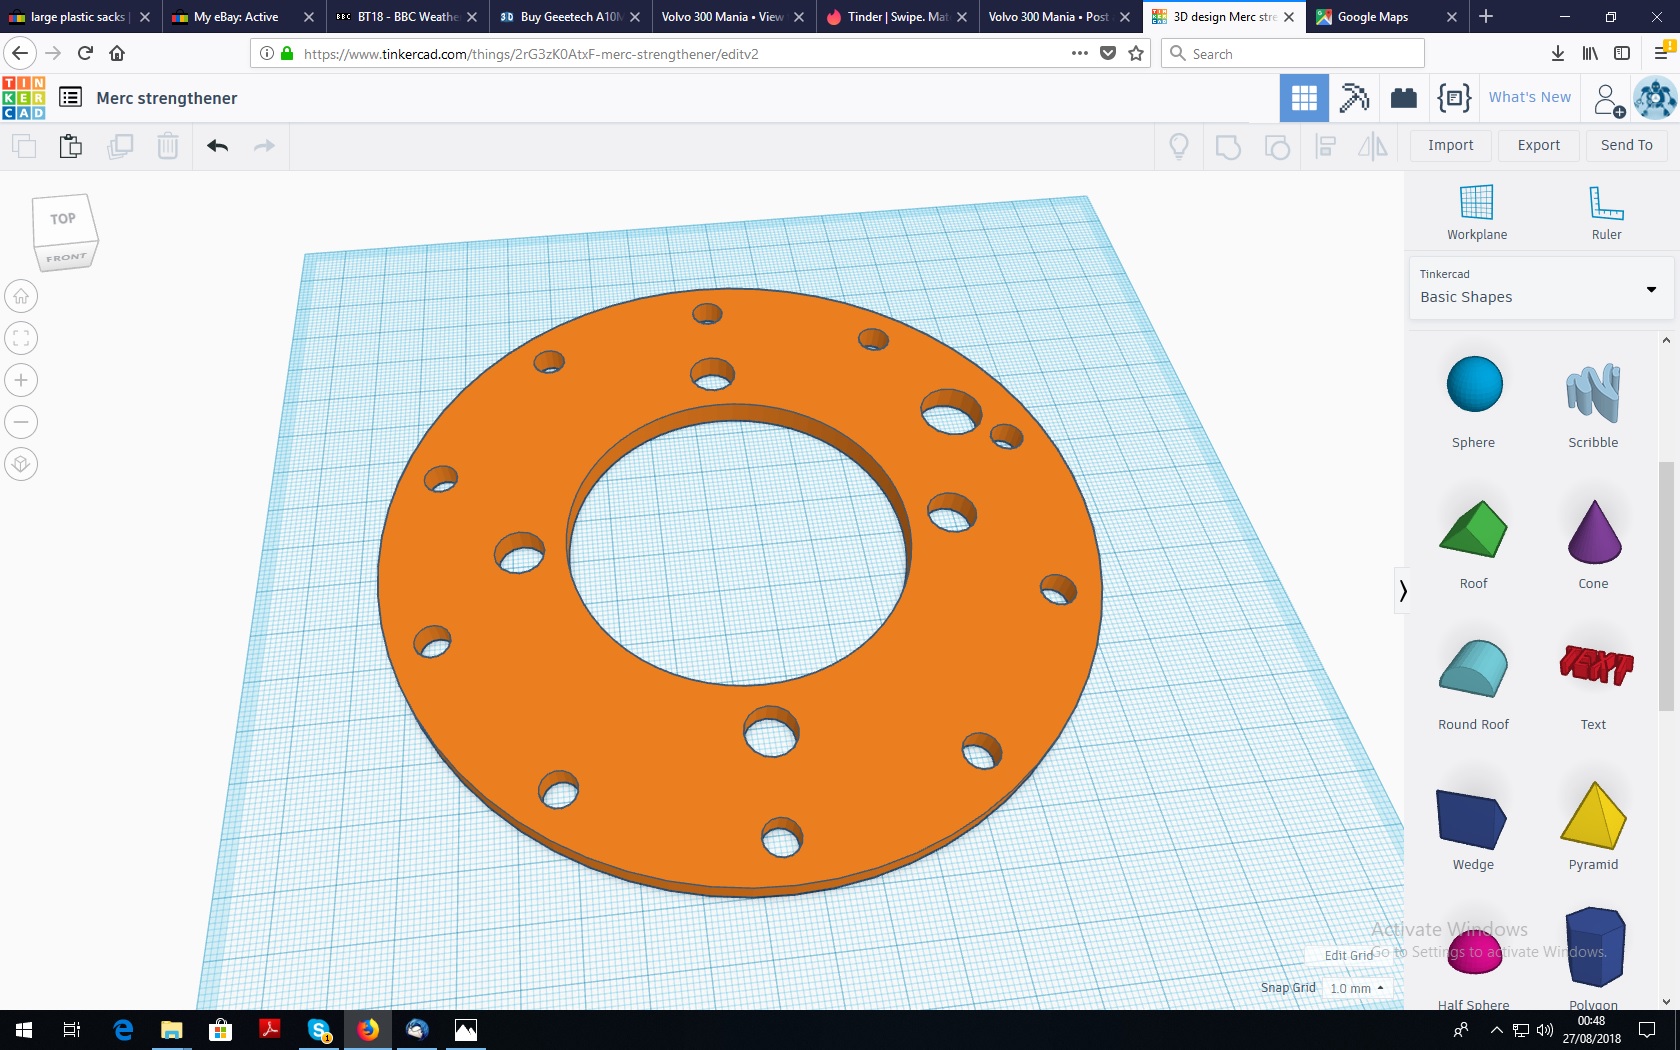Click the Export button

[1538, 145]
